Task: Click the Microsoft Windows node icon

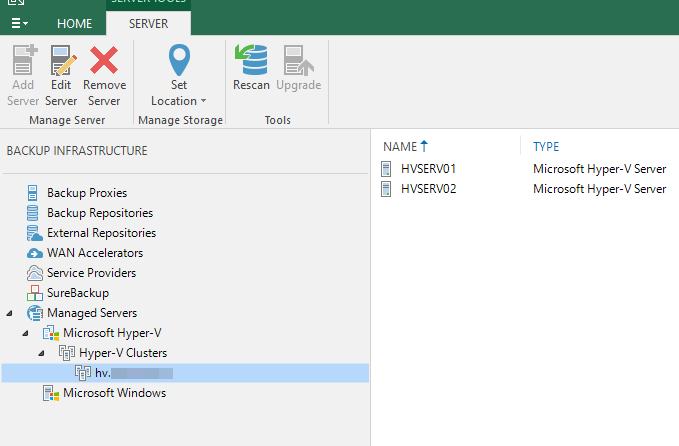Action: point(51,393)
